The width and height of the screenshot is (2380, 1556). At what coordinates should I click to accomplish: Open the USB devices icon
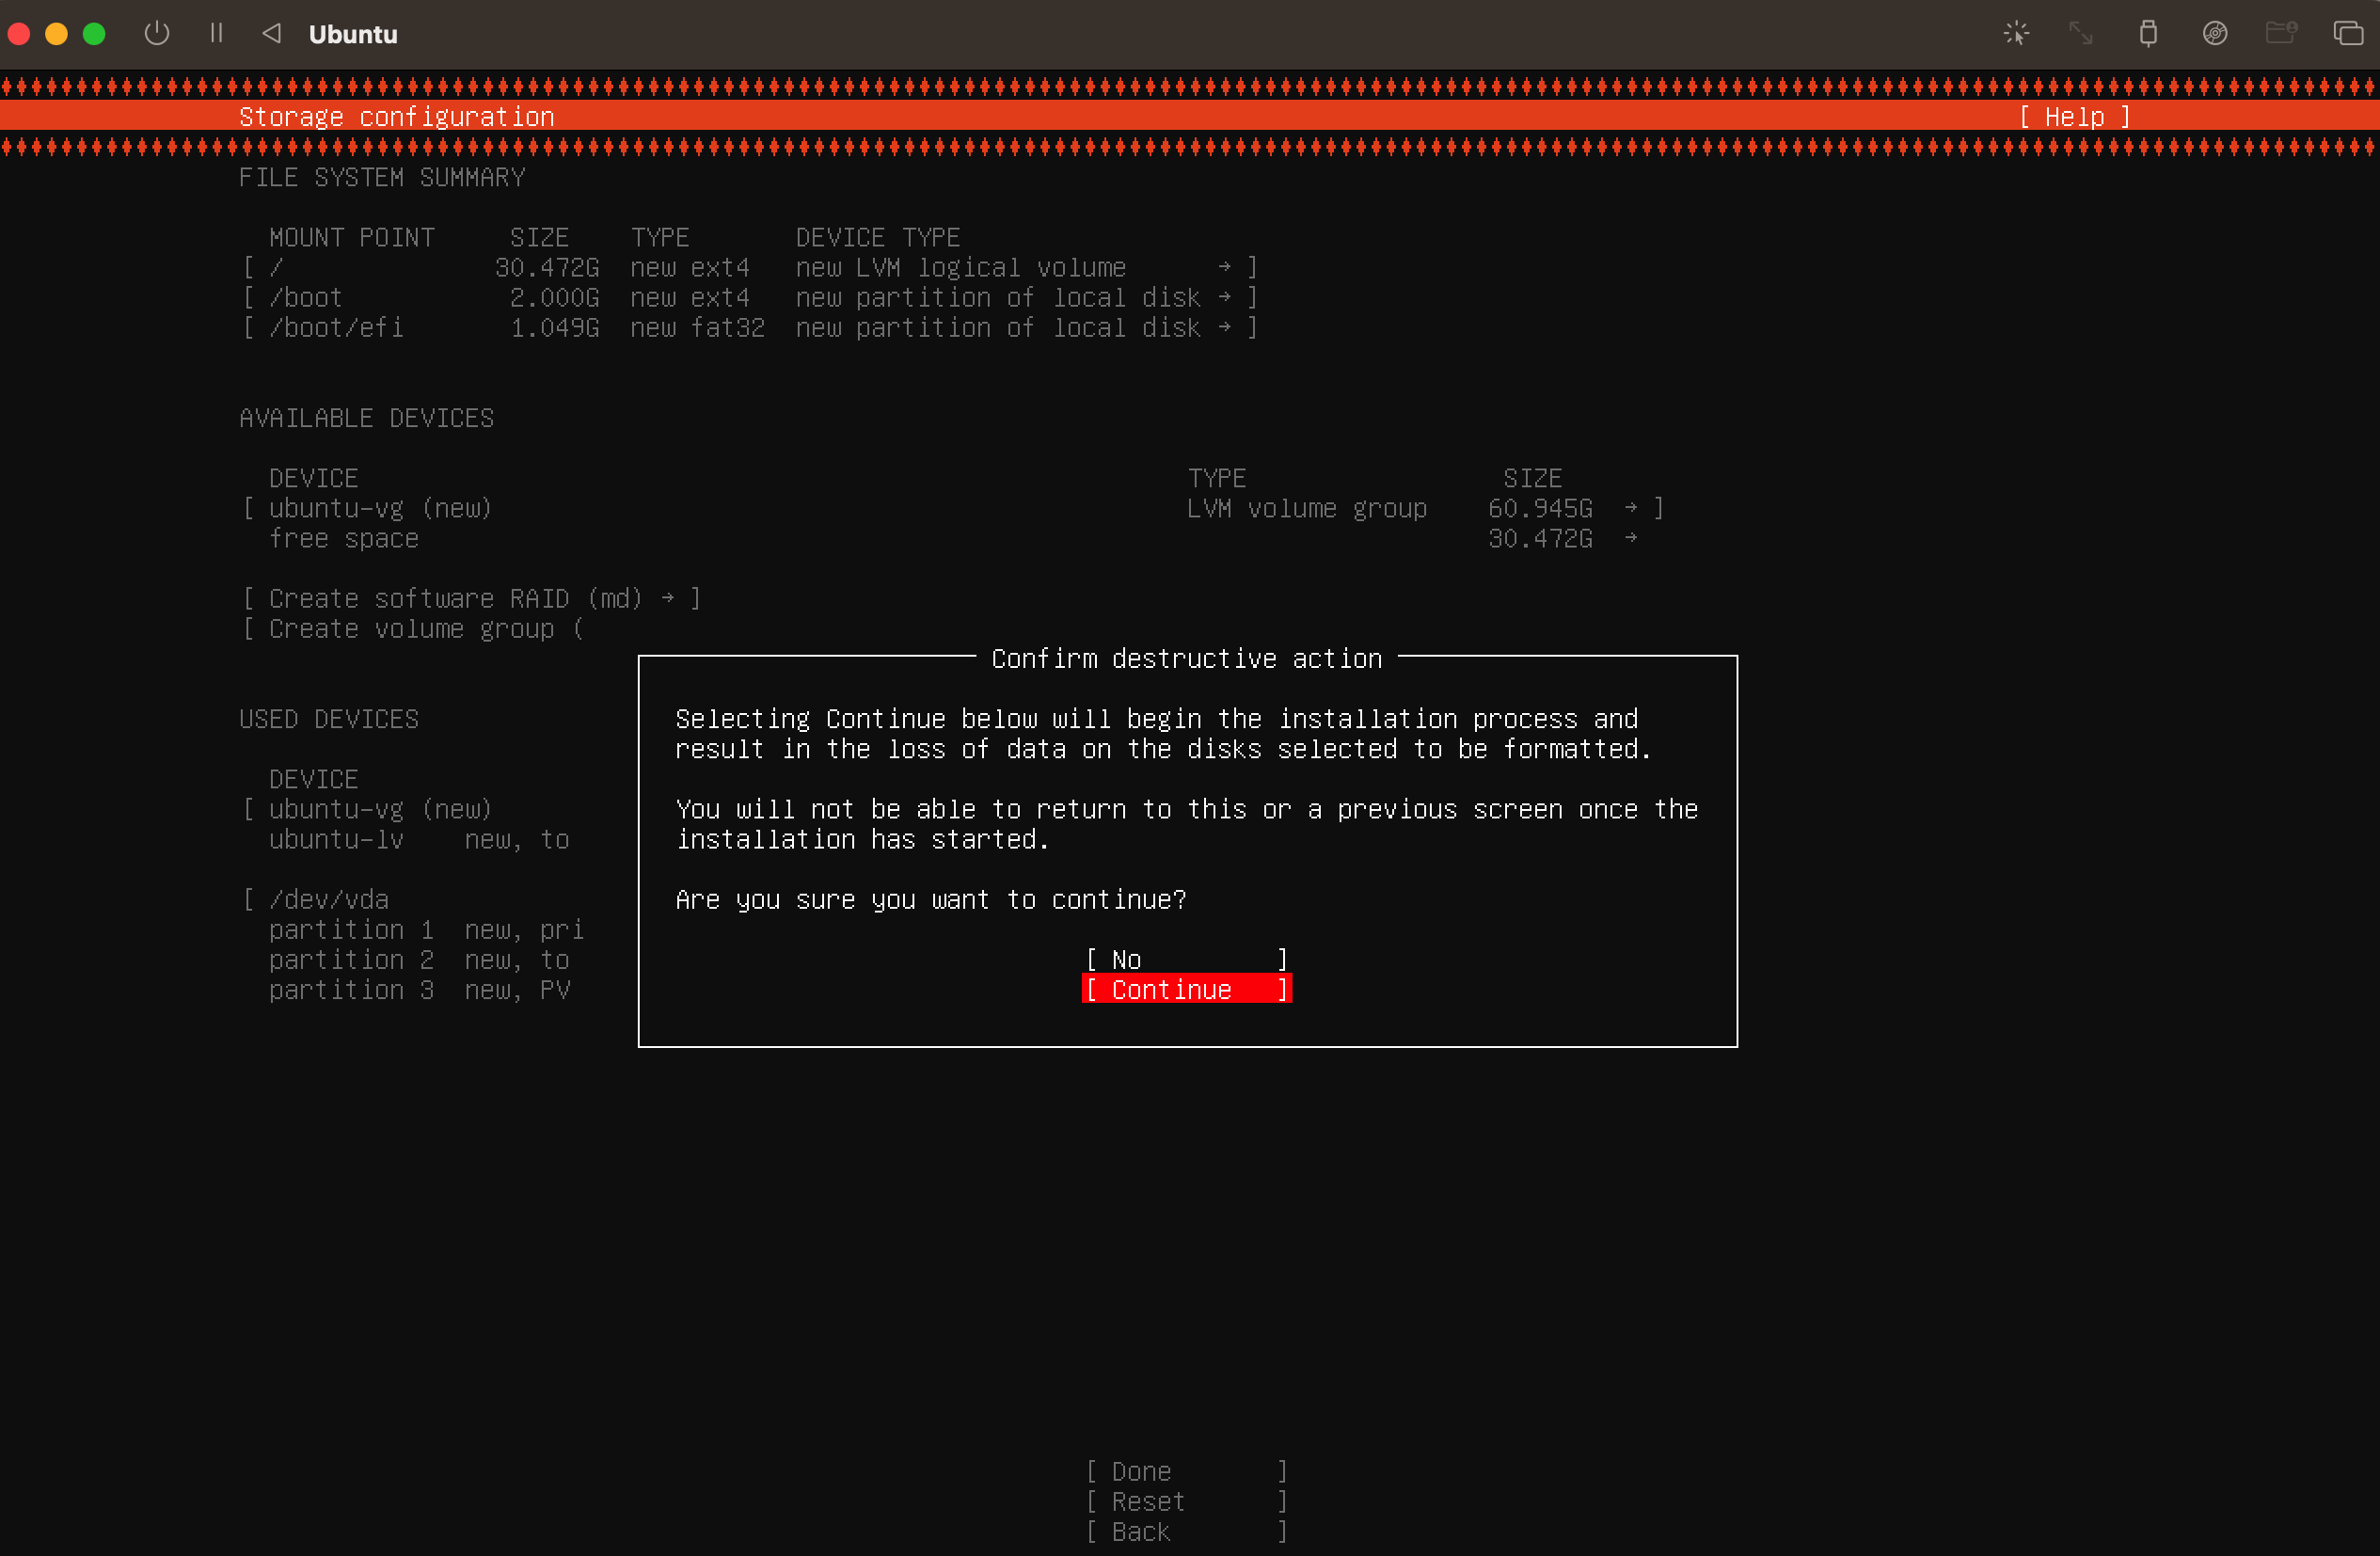pyautogui.click(x=2148, y=33)
